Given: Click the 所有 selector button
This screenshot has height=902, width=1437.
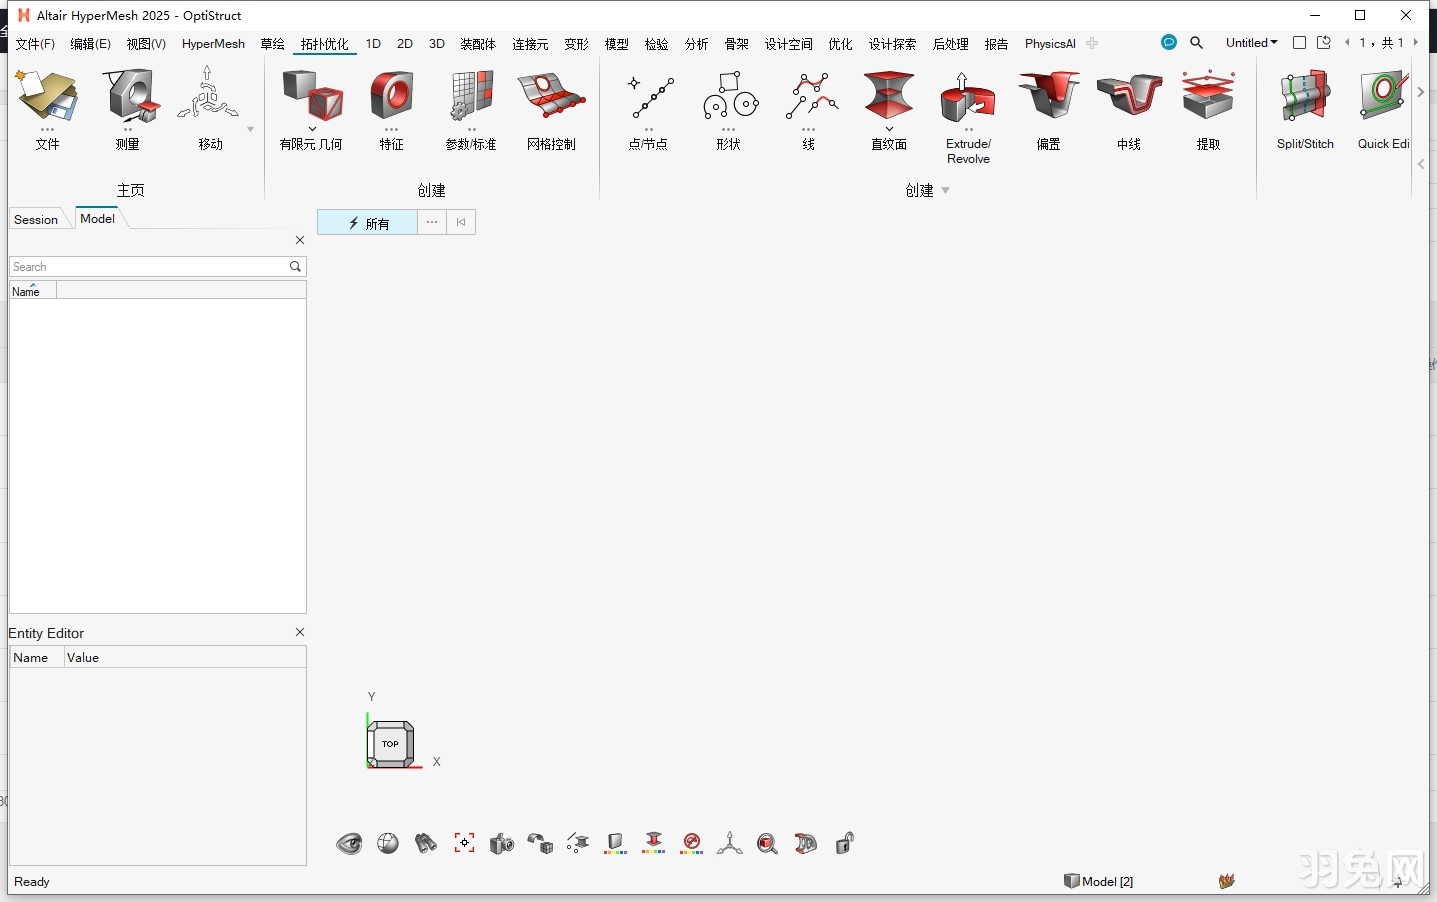Looking at the screenshot, I should (367, 223).
